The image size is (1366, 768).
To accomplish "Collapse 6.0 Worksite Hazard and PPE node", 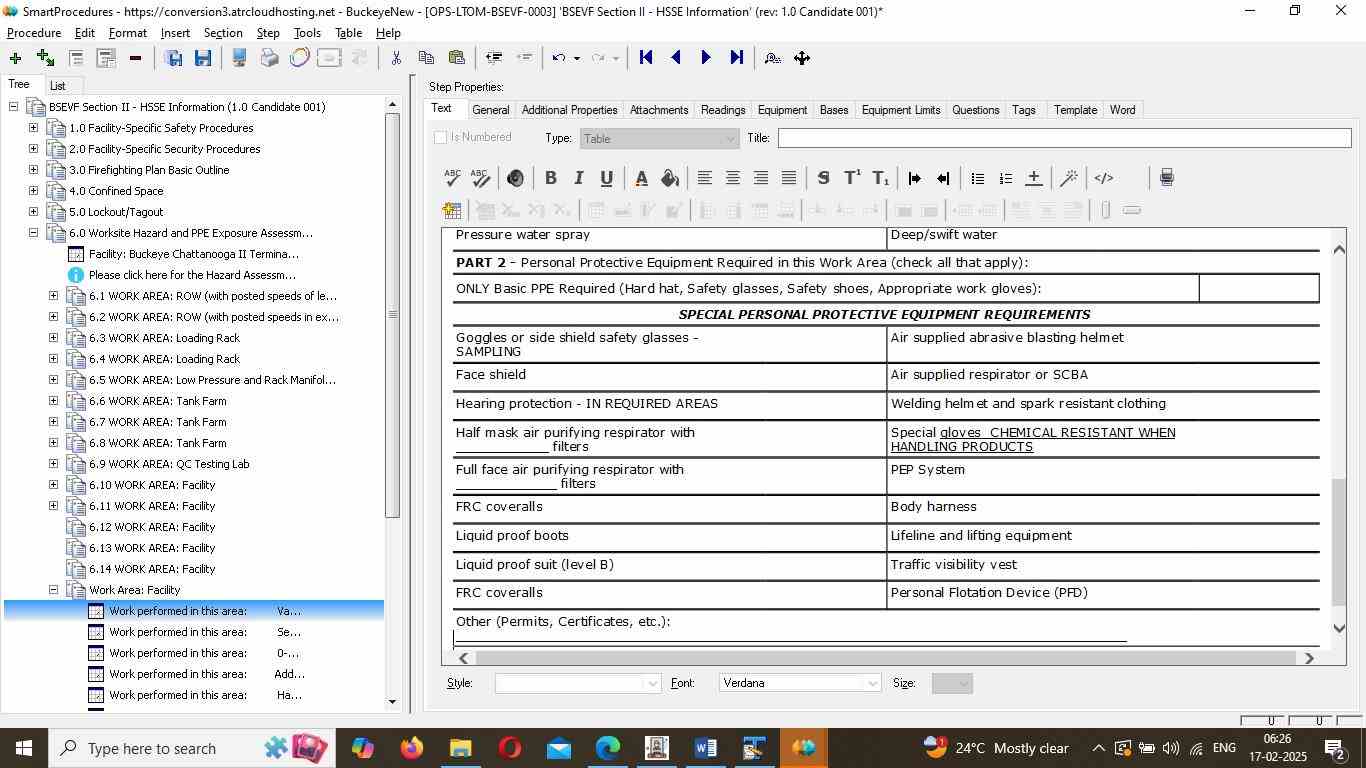I will tap(33, 233).
